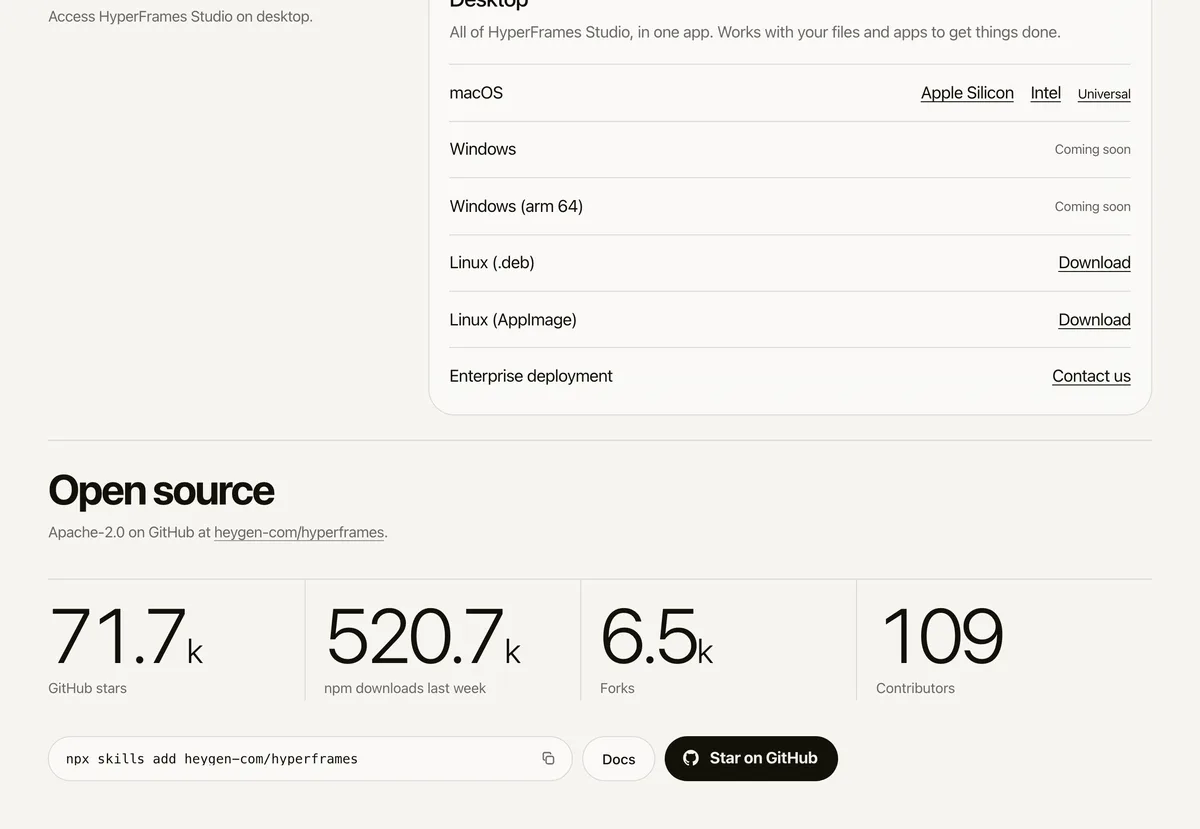1200x829 pixels.
Task: Download the macOS Universal build
Action: (x=1104, y=94)
